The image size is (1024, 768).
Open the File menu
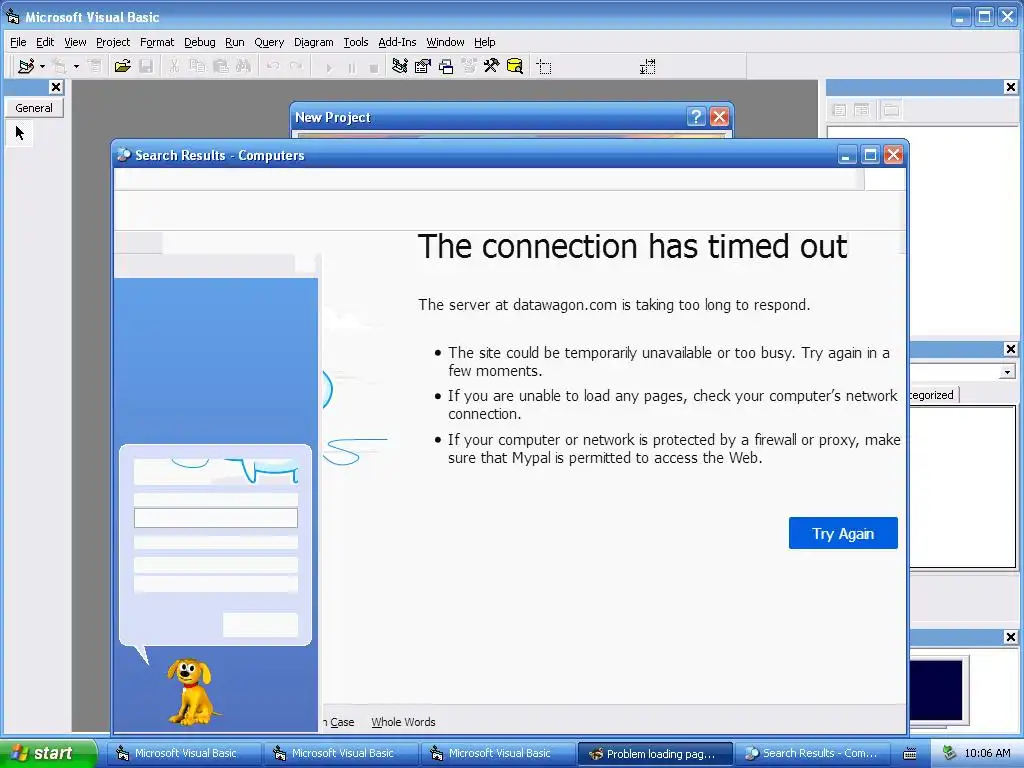point(18,42)
